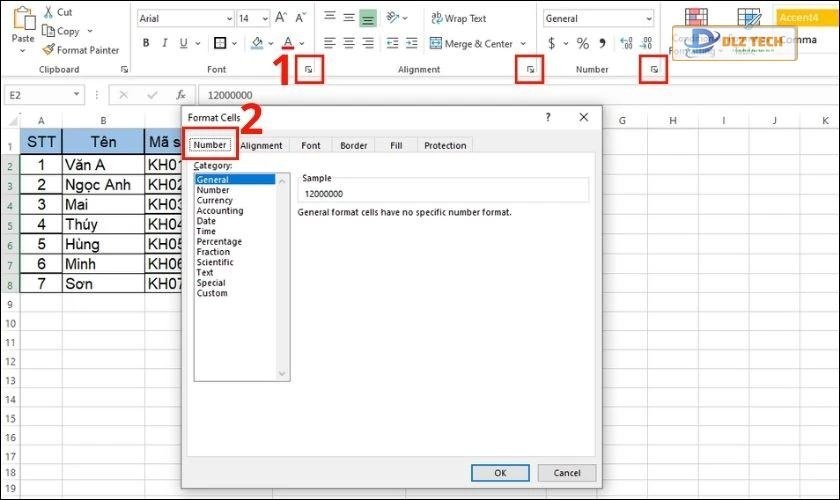Viewport: 840px width, 500px height.
Task: Switch to the Protection tab in dialog
Action: click(x=444, y=145)
